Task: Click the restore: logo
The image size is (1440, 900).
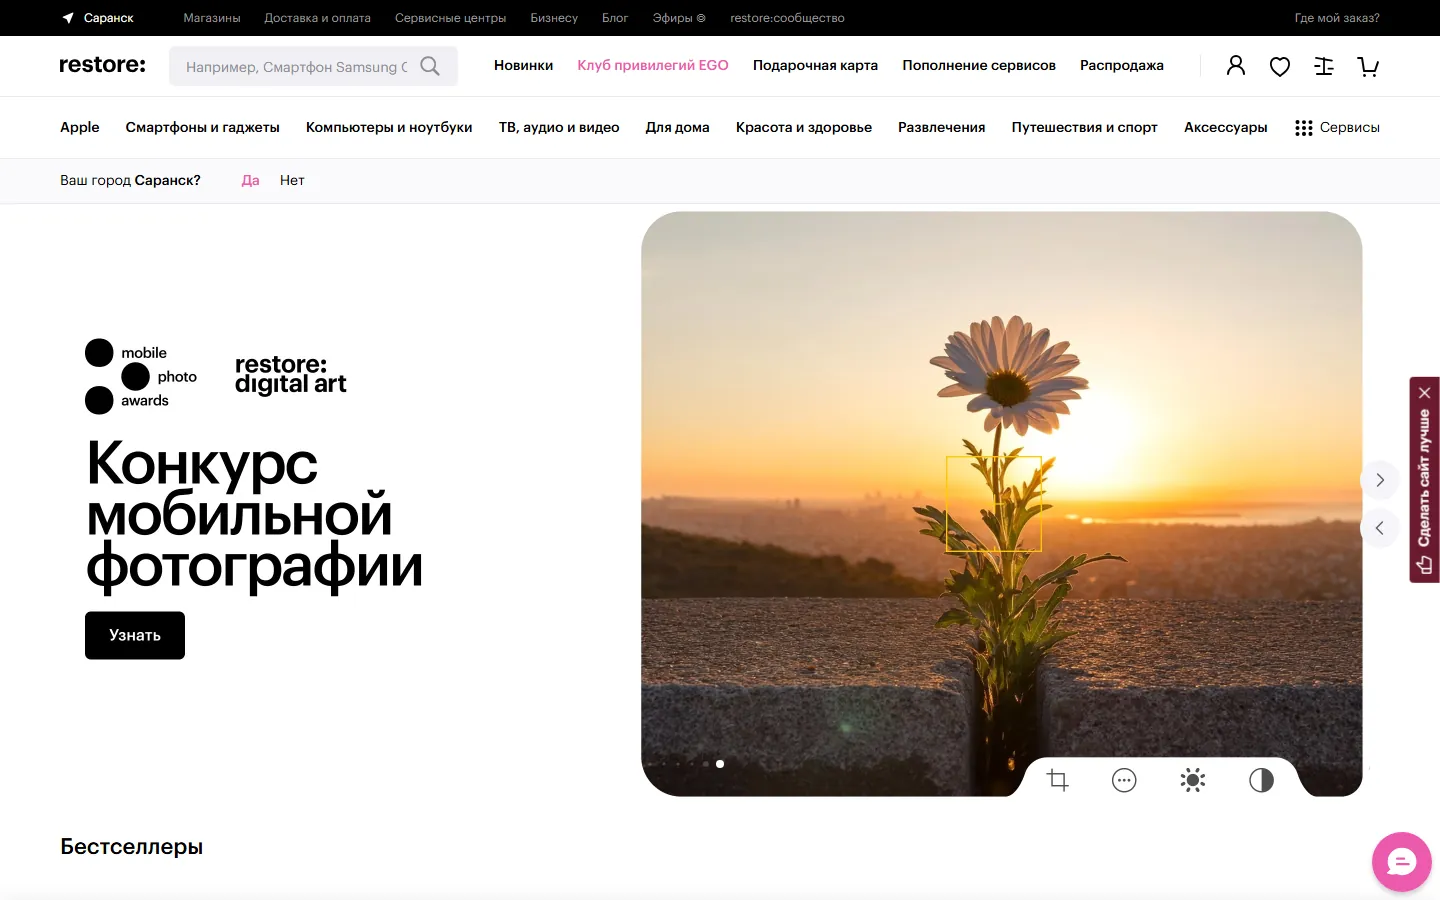Action: click(x=102, y=65)
